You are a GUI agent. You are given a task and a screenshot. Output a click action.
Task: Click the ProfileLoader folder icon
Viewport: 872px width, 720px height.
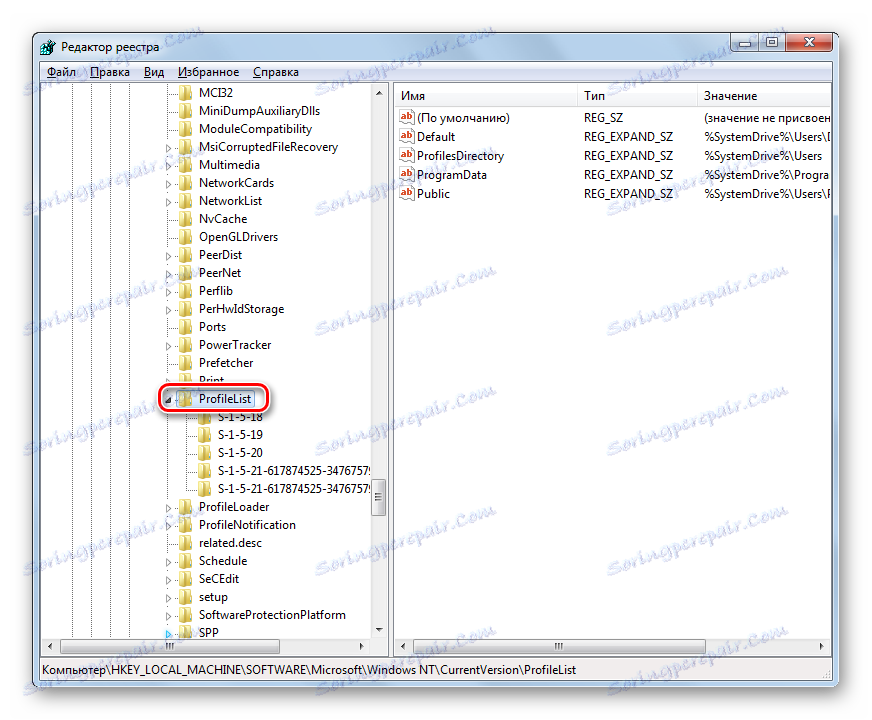(x=186, y=507)
